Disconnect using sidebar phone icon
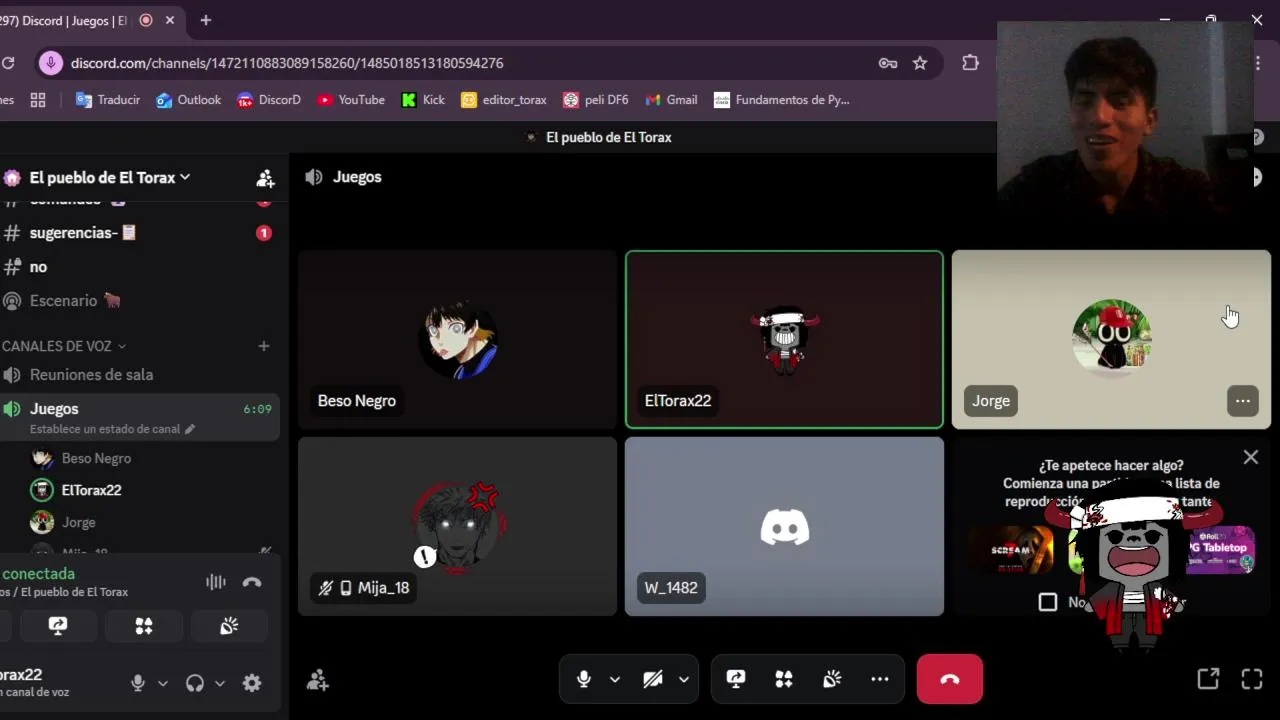 252,582
